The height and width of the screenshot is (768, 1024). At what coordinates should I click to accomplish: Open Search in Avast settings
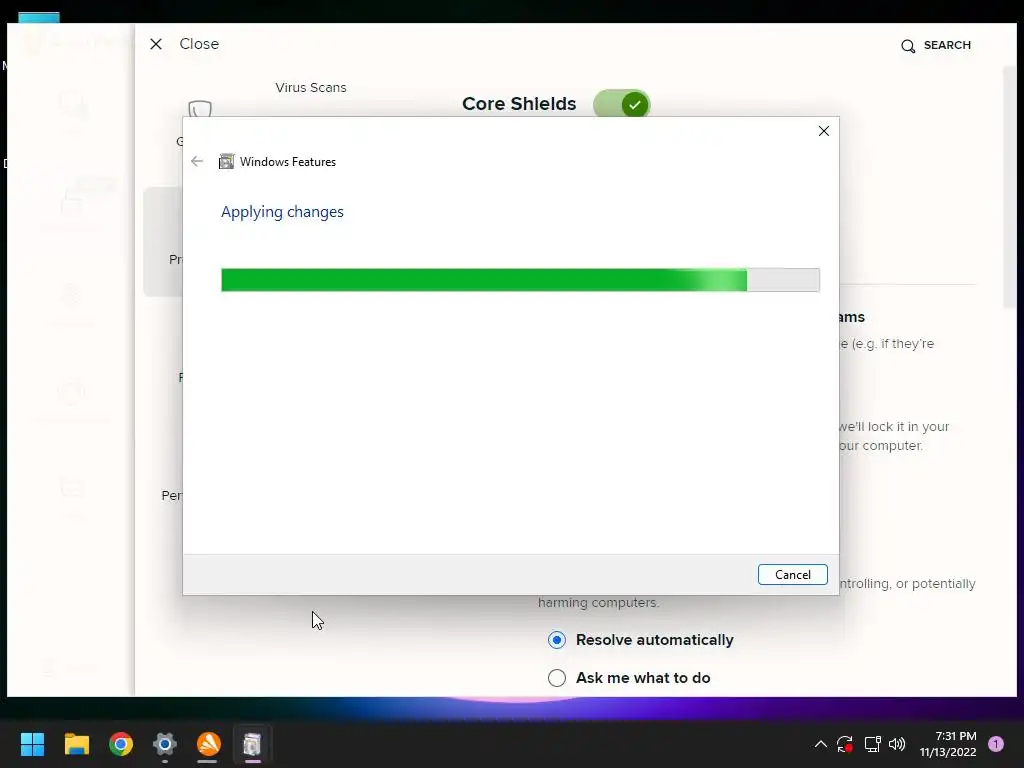936,45
